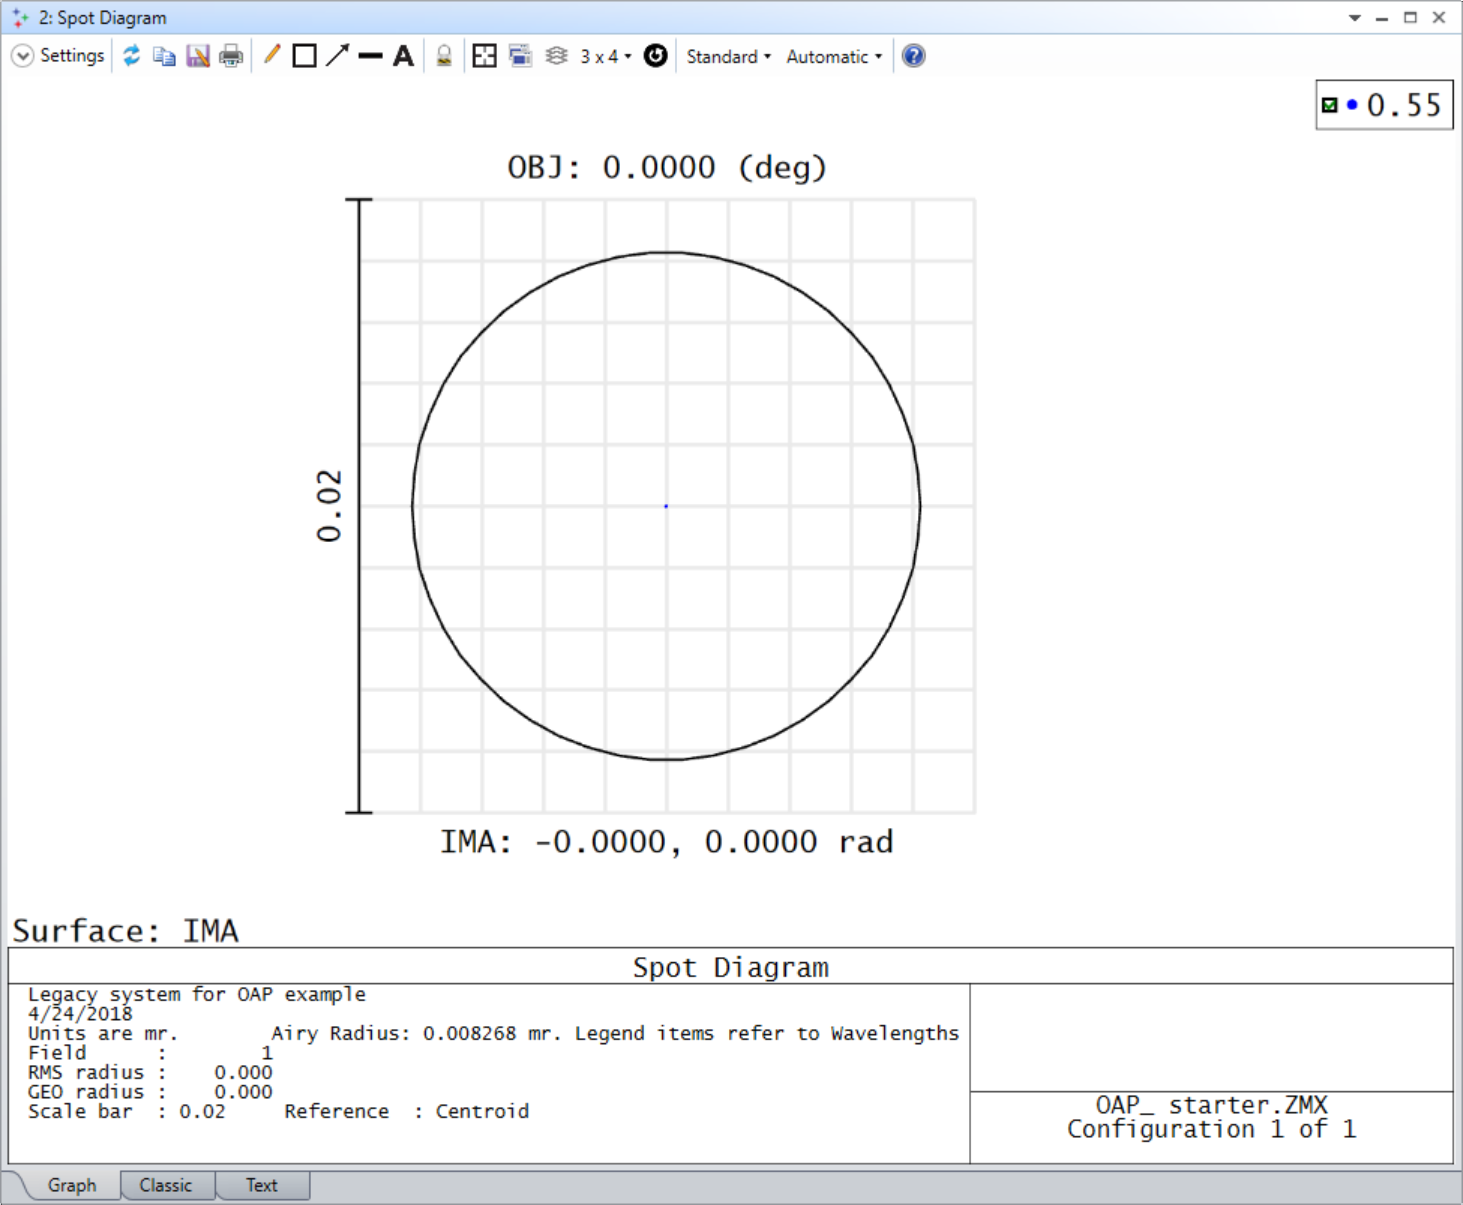This screenshot has height=1205, width=1463.
Task: Toggle the 0.55 wavelength legend checkbox
Action: tap(1330, 105)
